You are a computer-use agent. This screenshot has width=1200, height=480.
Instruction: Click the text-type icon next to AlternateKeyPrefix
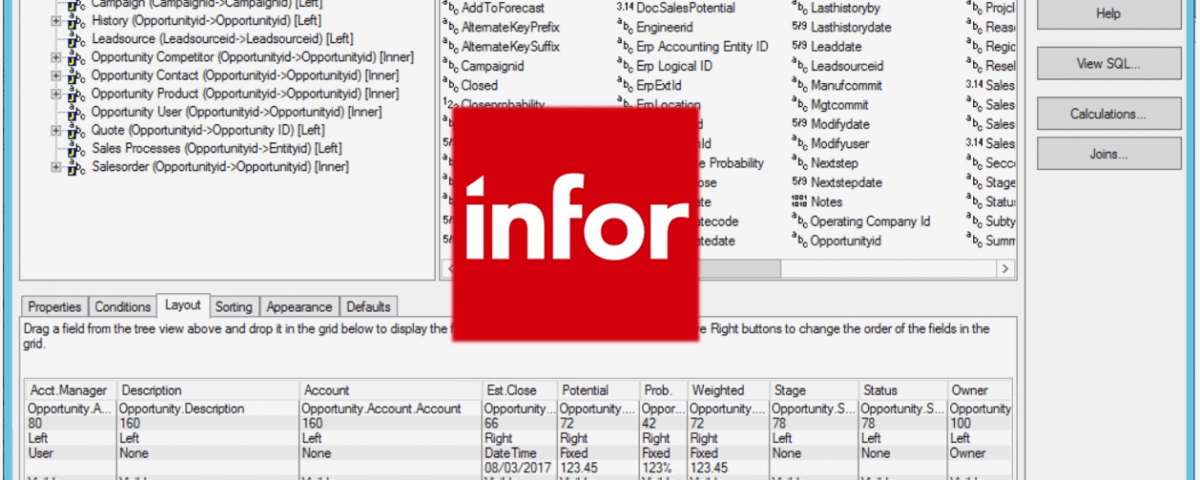coord(450,27)
